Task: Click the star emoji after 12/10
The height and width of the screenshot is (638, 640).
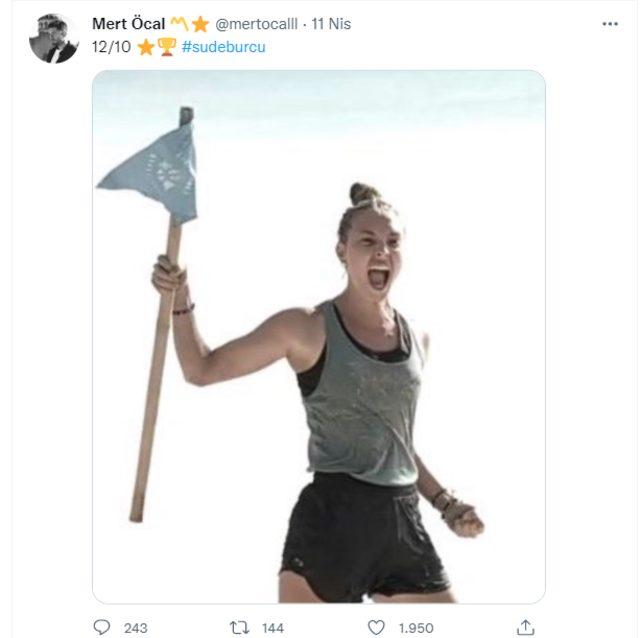Action: click(x=146, y=47)
